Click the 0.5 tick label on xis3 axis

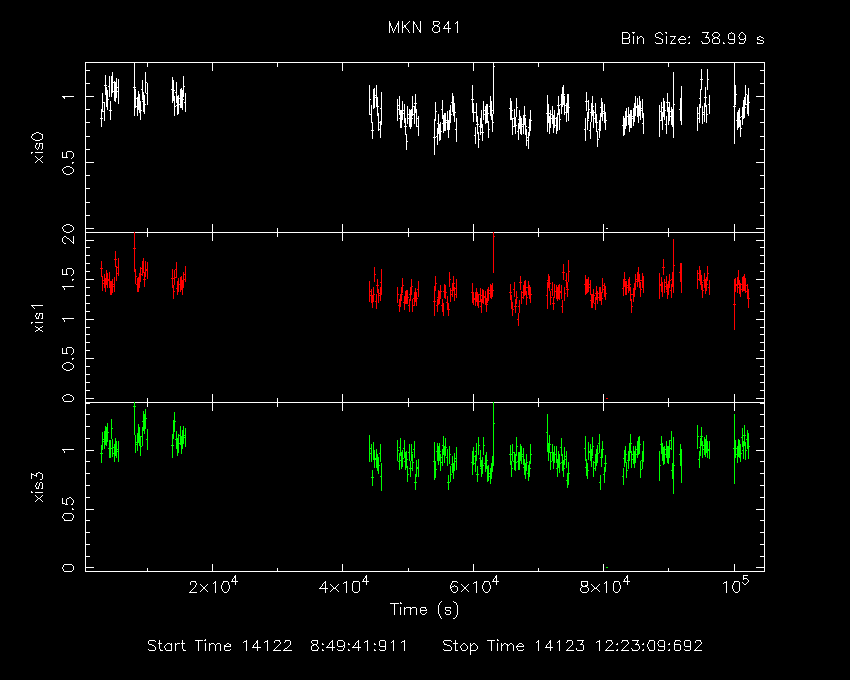(x=68, y=509)
